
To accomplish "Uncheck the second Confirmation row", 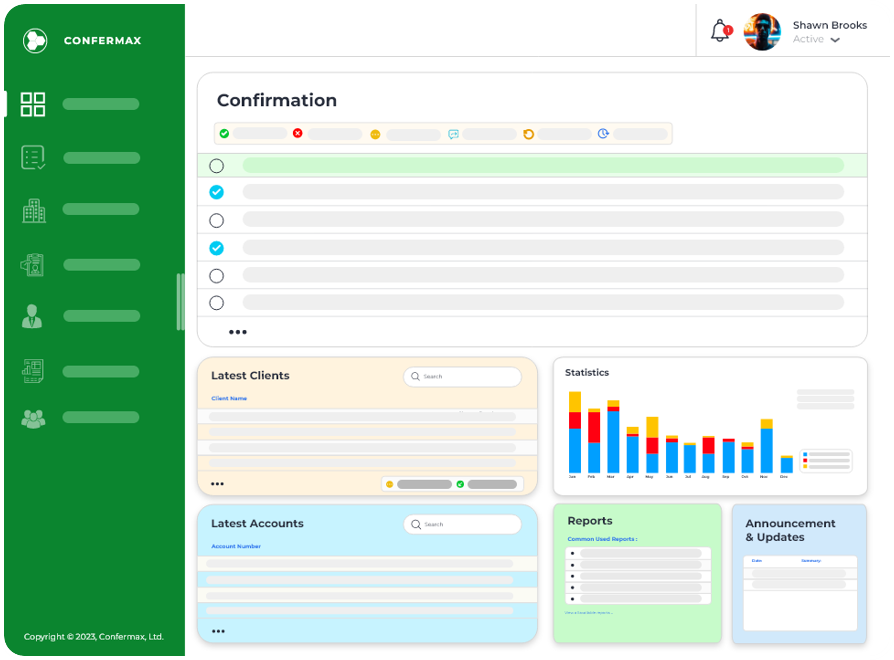I will (217, 192).
